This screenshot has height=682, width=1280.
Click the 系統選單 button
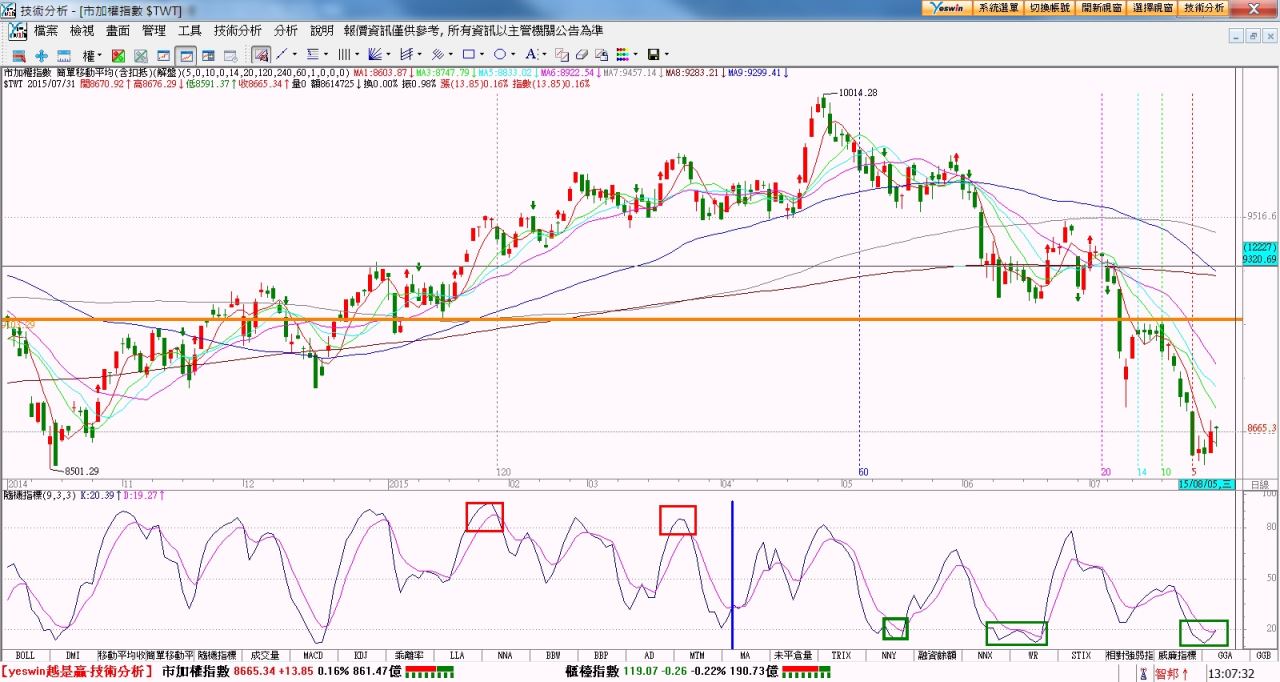tap(998, 7)
